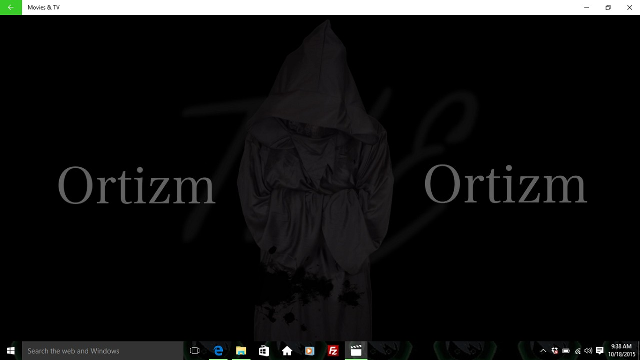
Task: Click the security shield tray icon
Action: pyautogui.click(x=554, y=351)
